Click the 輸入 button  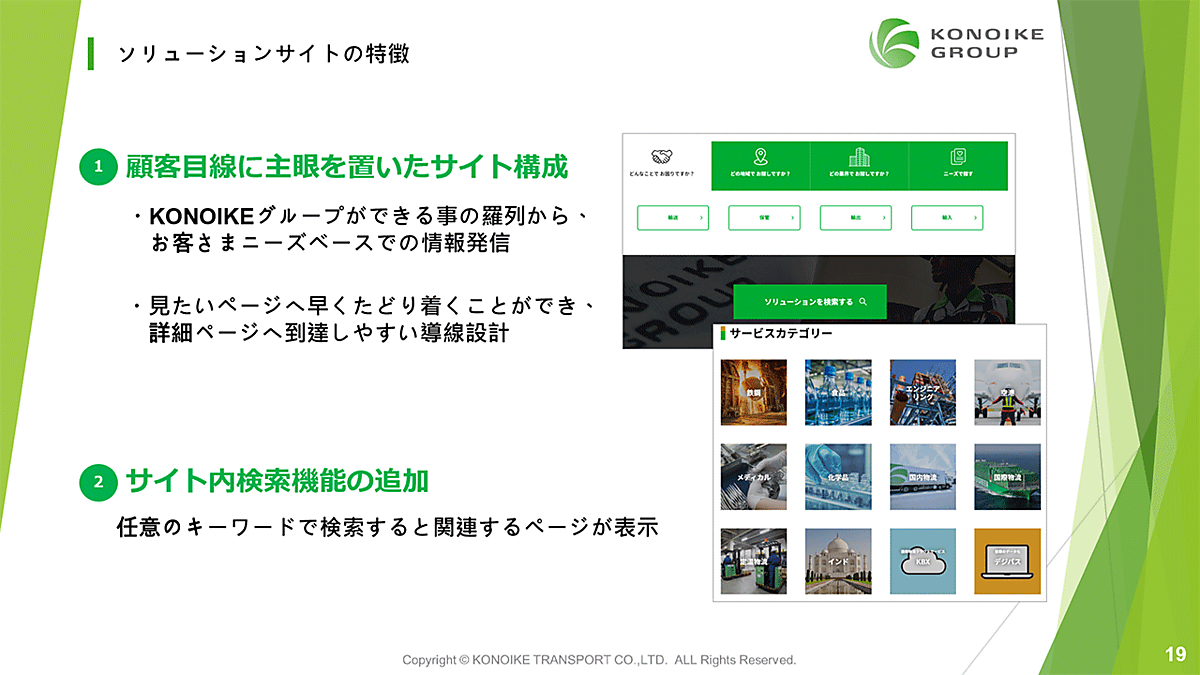[x=947, y=217]
